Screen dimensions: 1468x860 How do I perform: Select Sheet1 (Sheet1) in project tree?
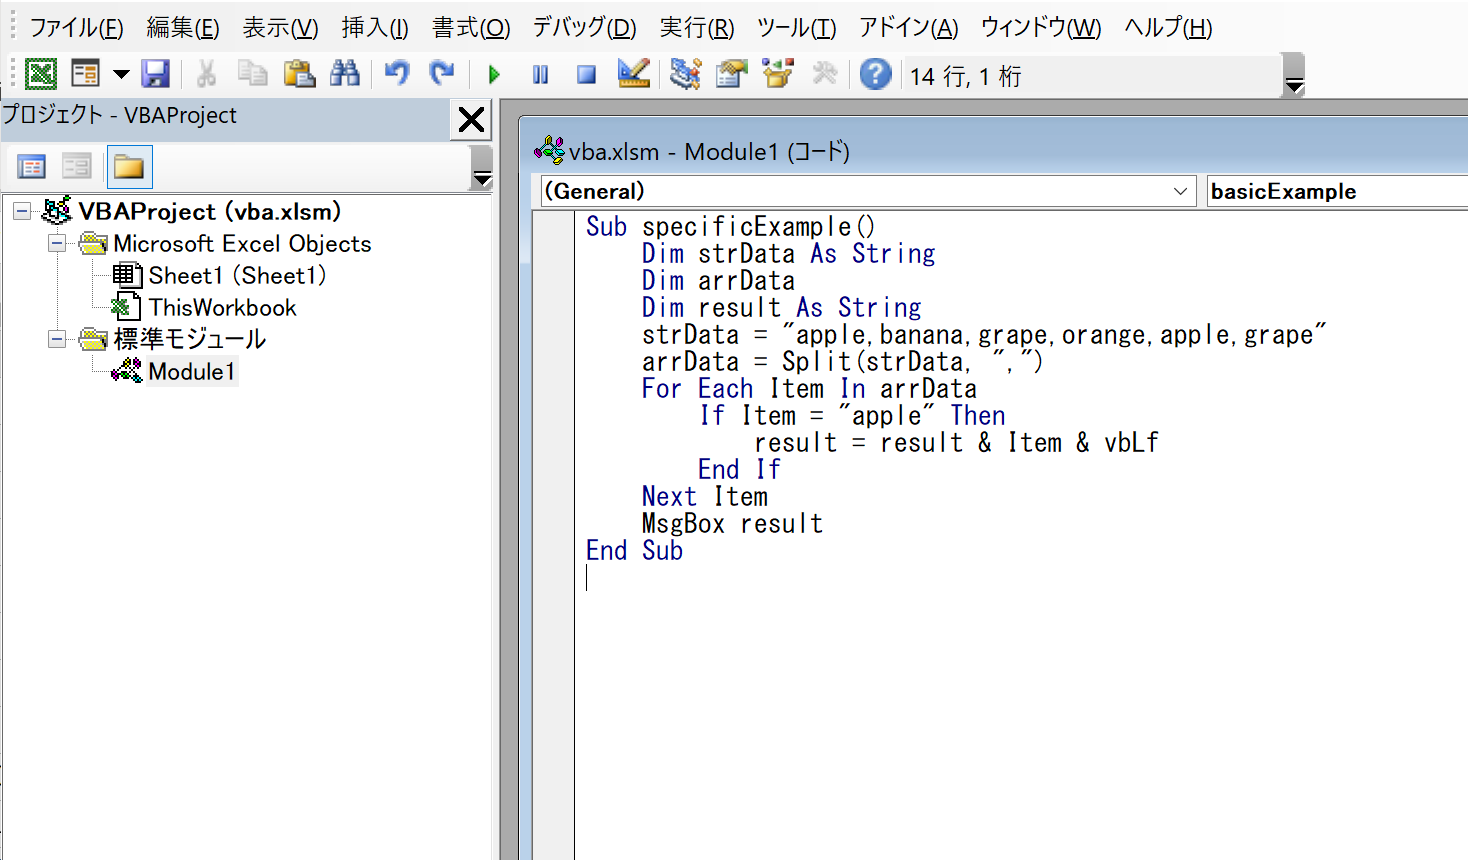point(237,275)
